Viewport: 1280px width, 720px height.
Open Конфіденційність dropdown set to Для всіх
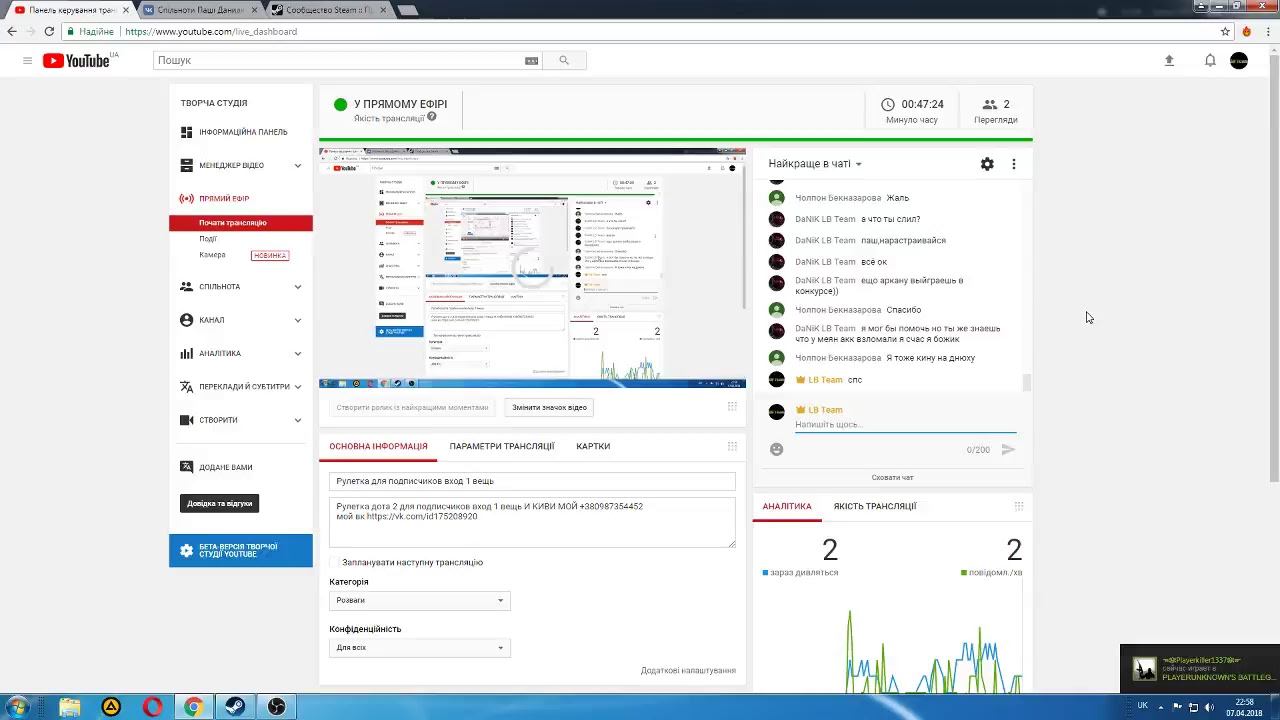pos(420,648)
